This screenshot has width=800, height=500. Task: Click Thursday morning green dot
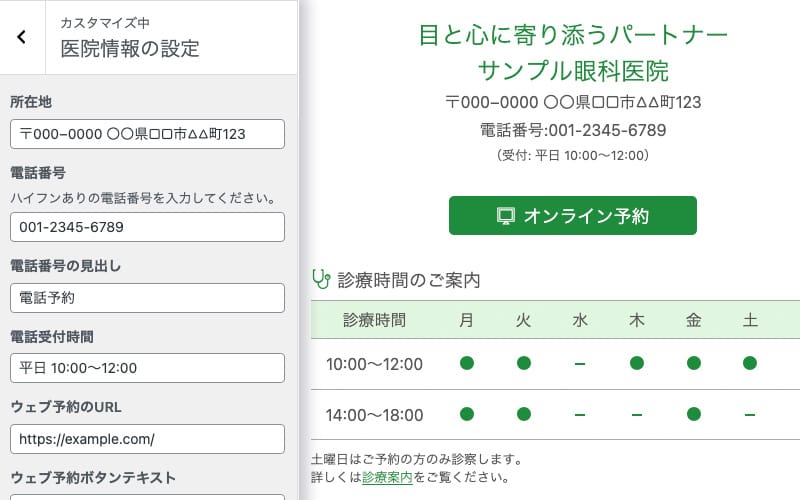(x=637, y=363)
